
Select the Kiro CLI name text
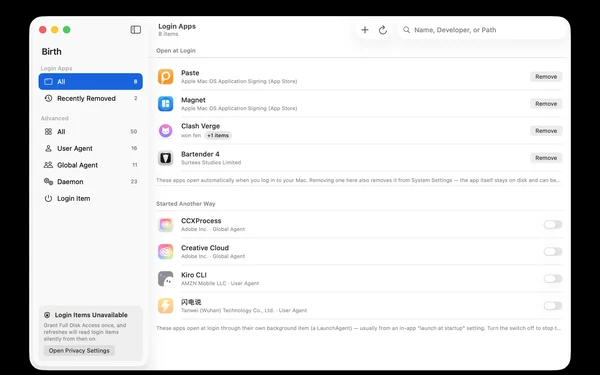click(x=194, y=275)
